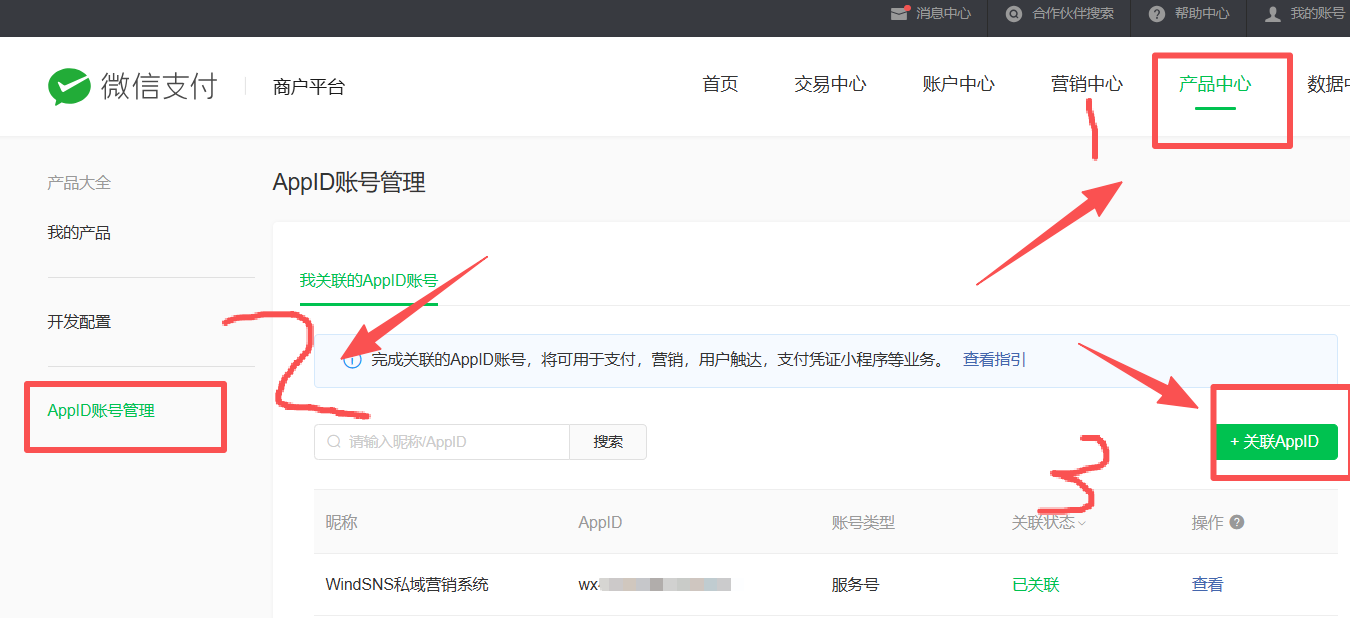Select 营销中心 in top navigation
This screenshot has width=1350, height=618.
[1086, 84]
